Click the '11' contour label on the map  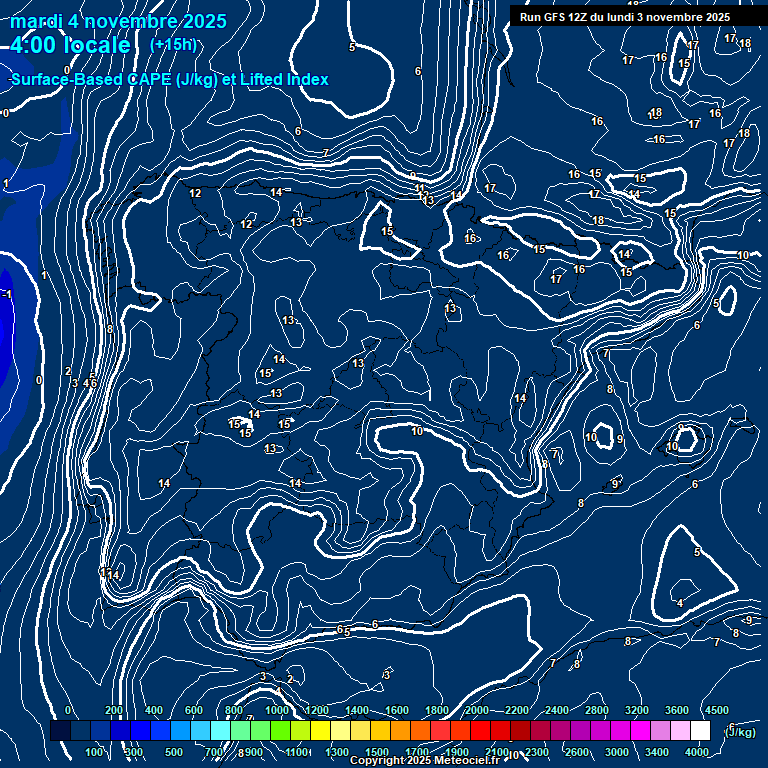pos(420,188)
